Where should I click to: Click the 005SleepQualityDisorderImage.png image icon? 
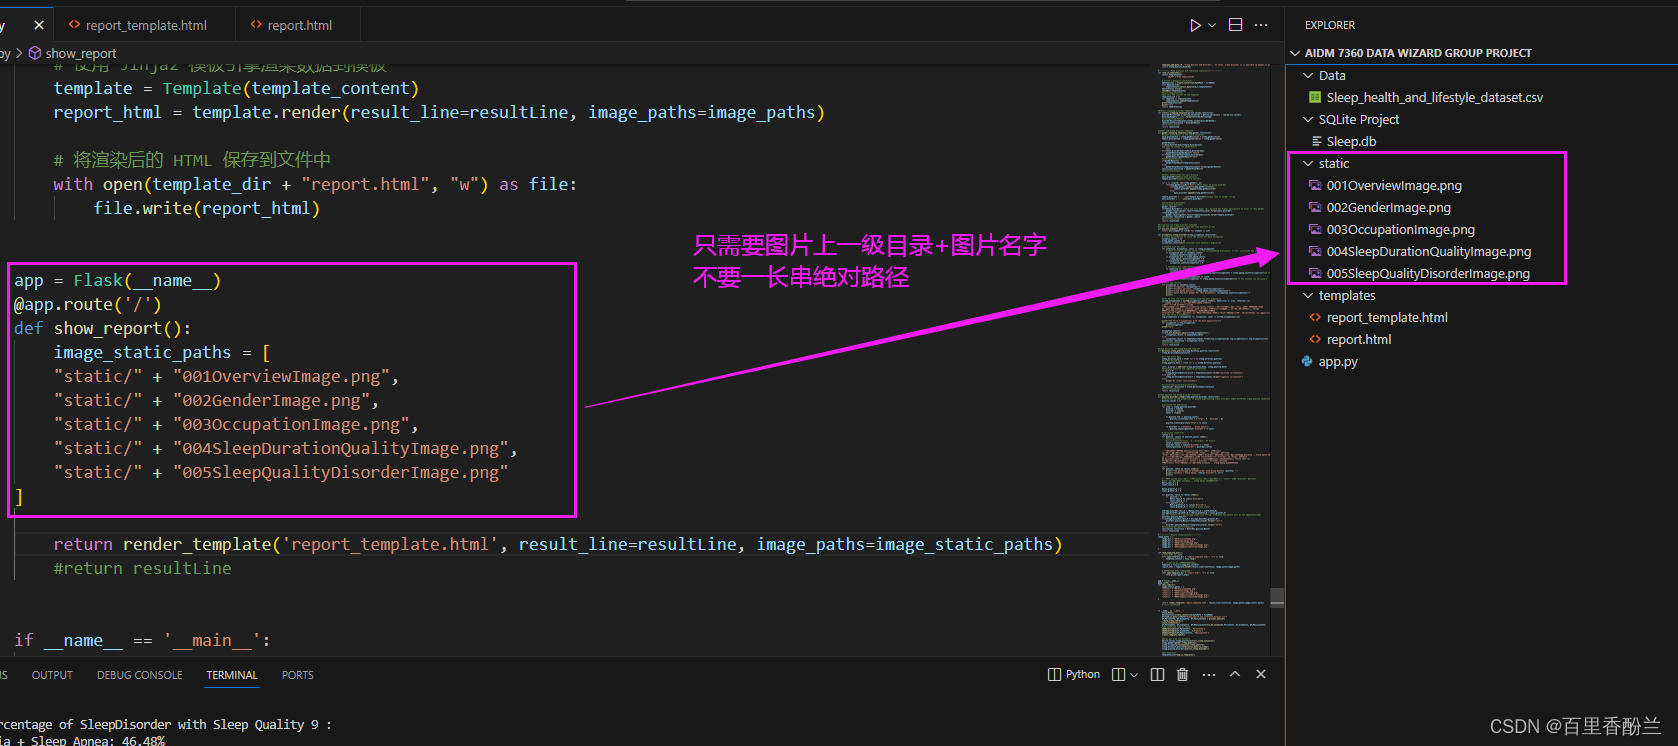(1315, 273)
